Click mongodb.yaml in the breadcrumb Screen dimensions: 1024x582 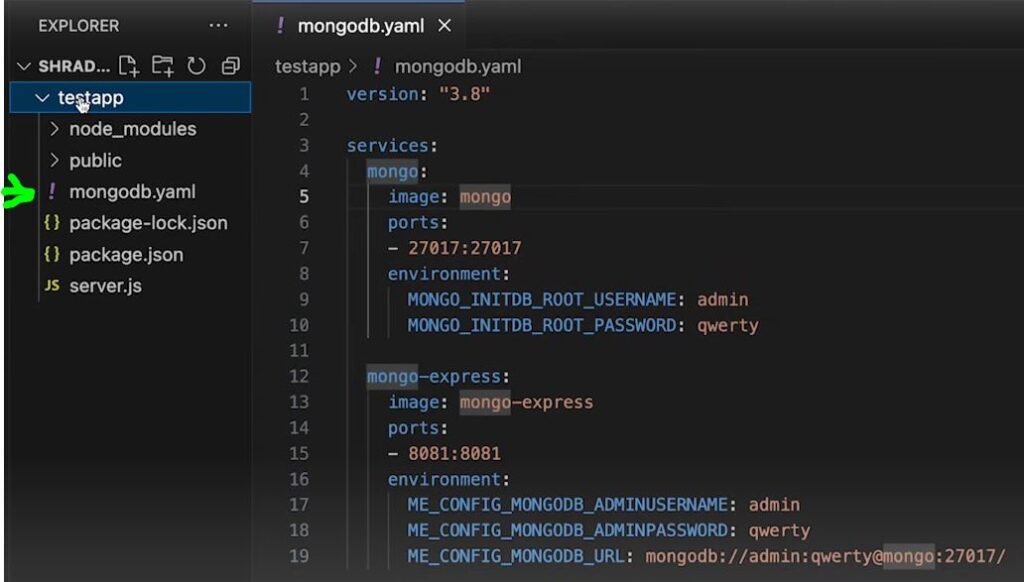(458, 67)
